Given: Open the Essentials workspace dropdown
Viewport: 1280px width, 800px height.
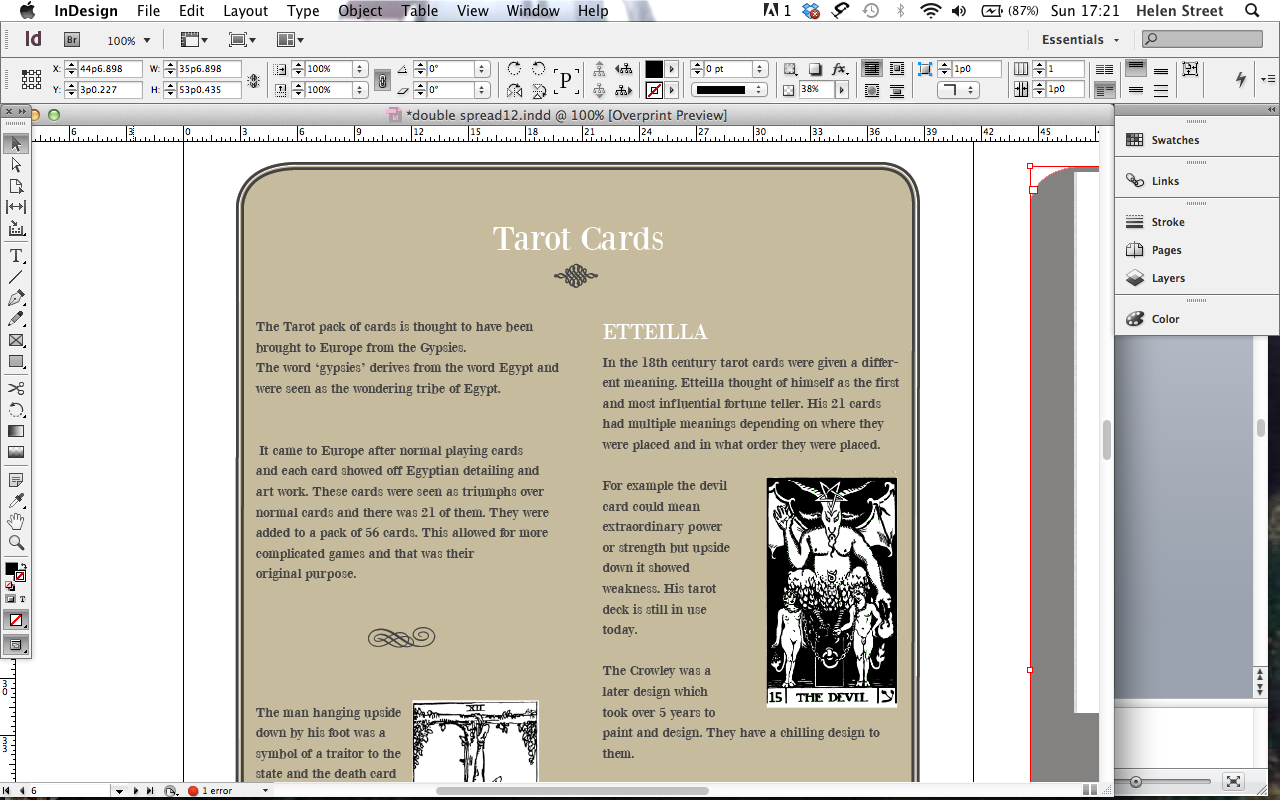Looking at the screenshot, I should 1080,39.
